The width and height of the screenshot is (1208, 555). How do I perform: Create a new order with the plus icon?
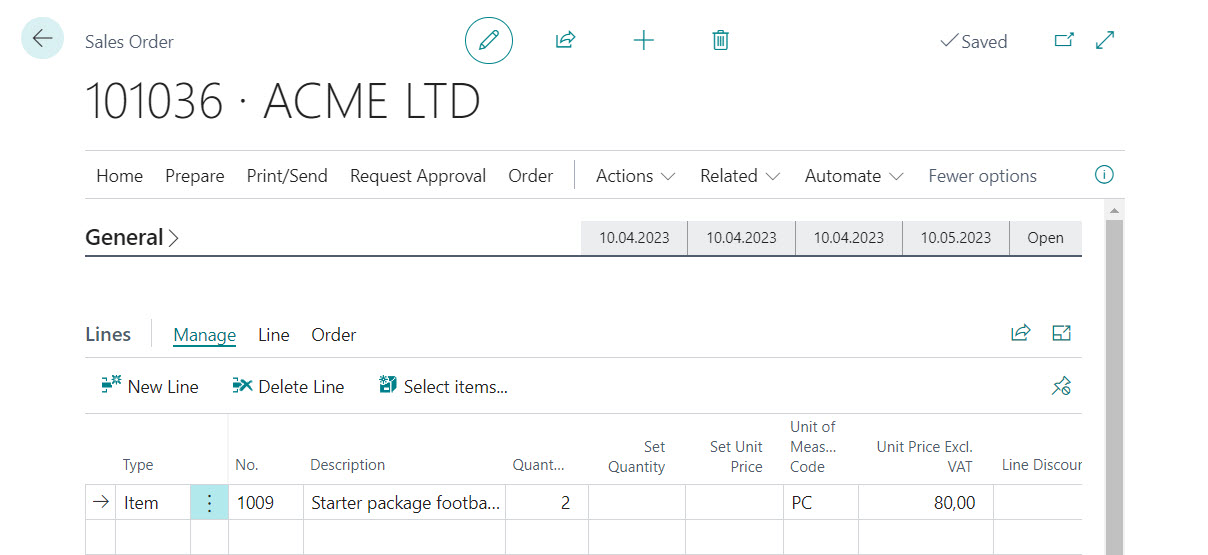coord(644,40)
